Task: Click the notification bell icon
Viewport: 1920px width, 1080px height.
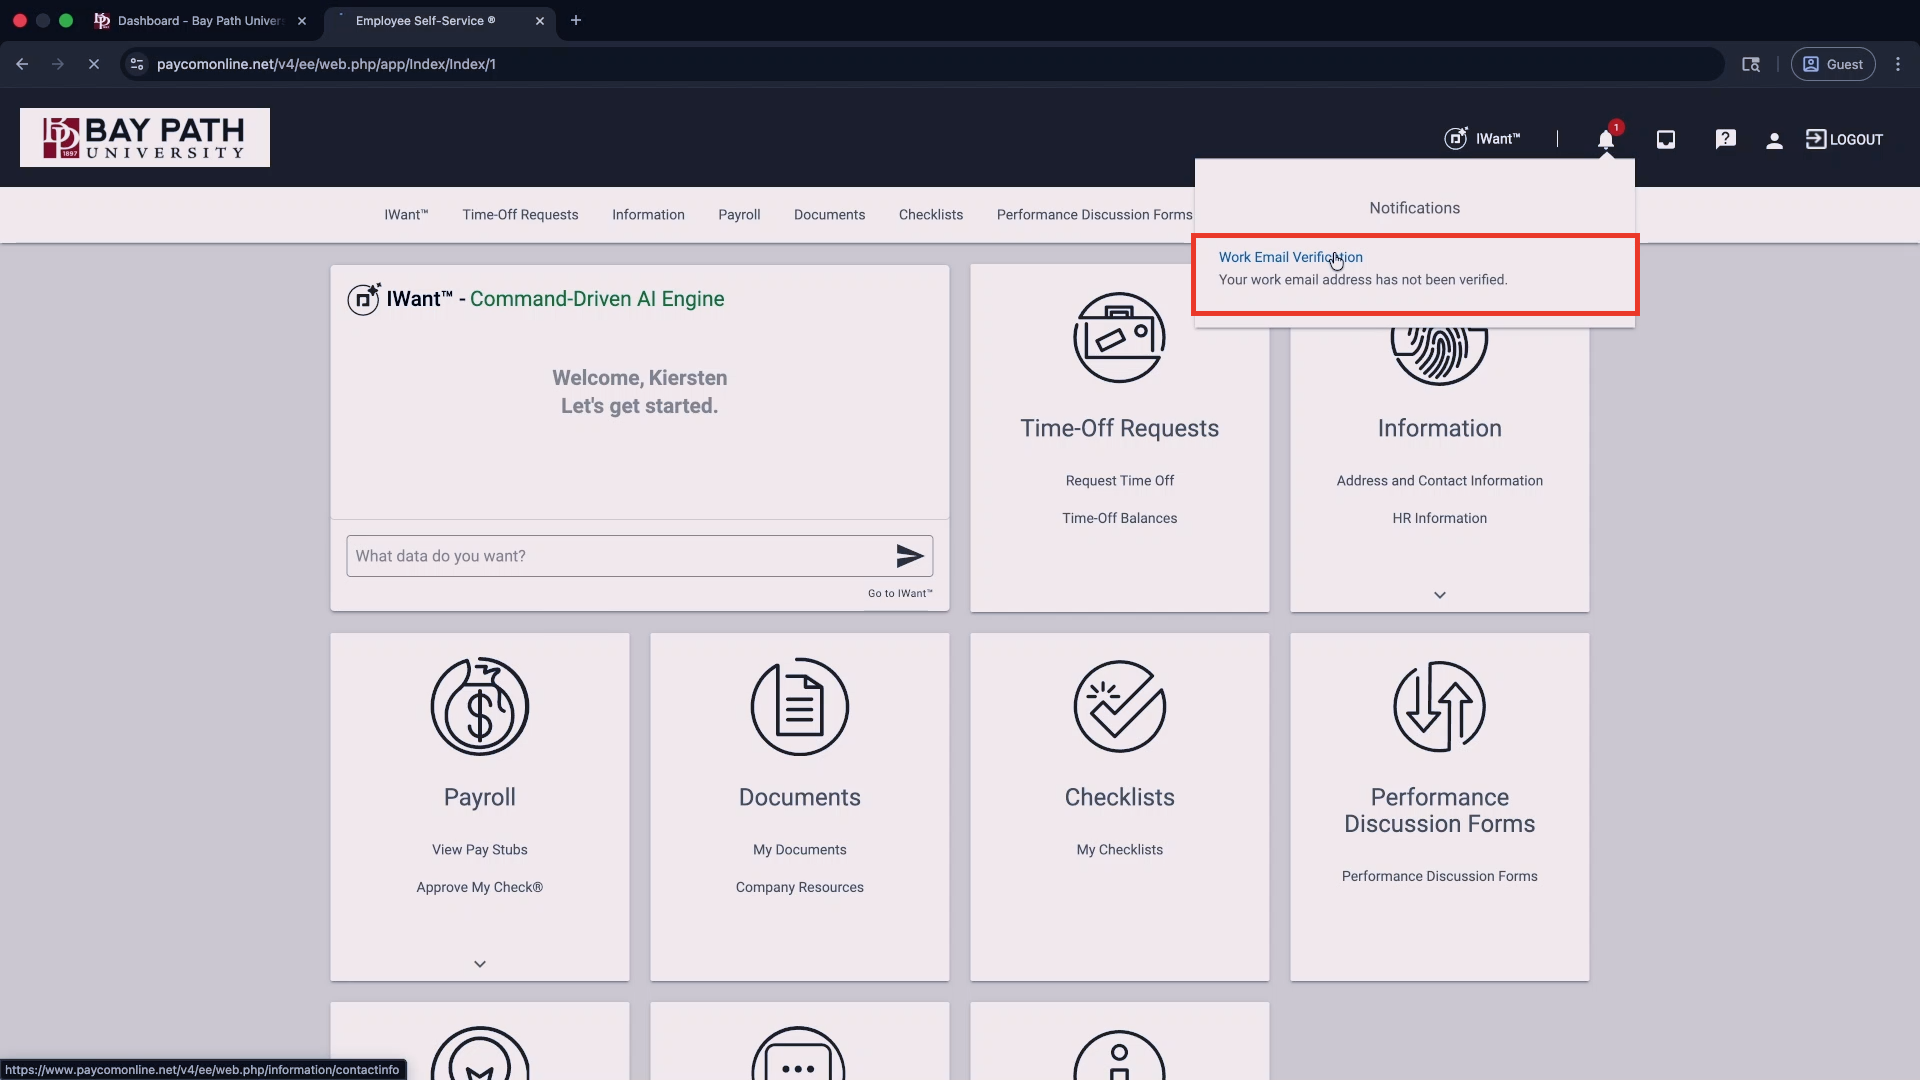Action: (1605, 140)
